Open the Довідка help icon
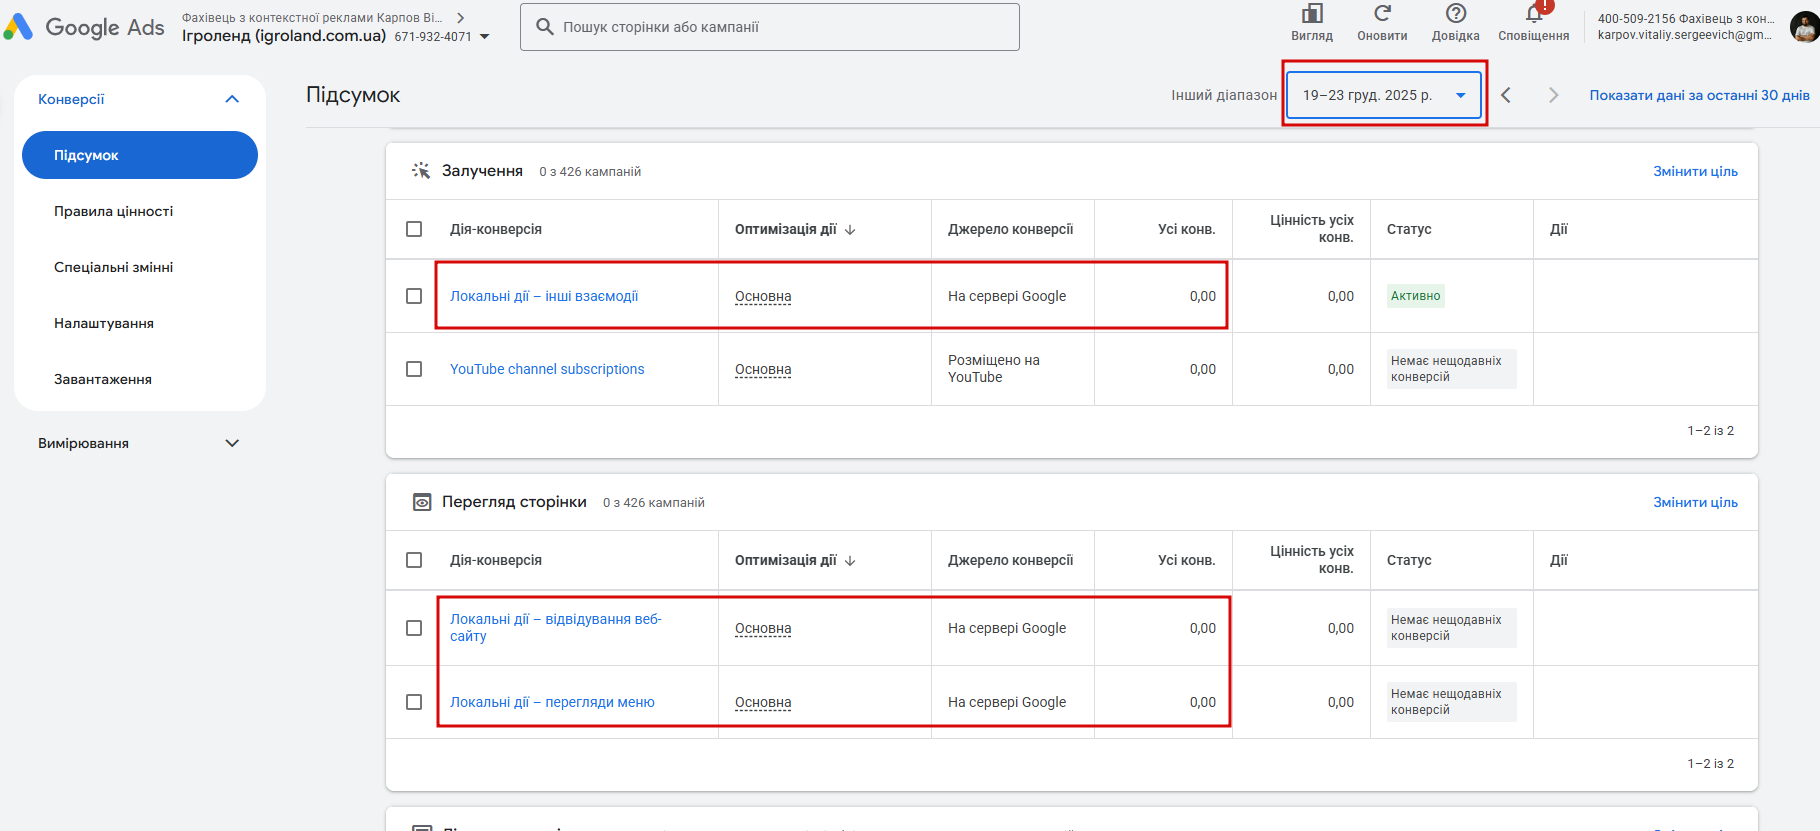 (1456, 14)
